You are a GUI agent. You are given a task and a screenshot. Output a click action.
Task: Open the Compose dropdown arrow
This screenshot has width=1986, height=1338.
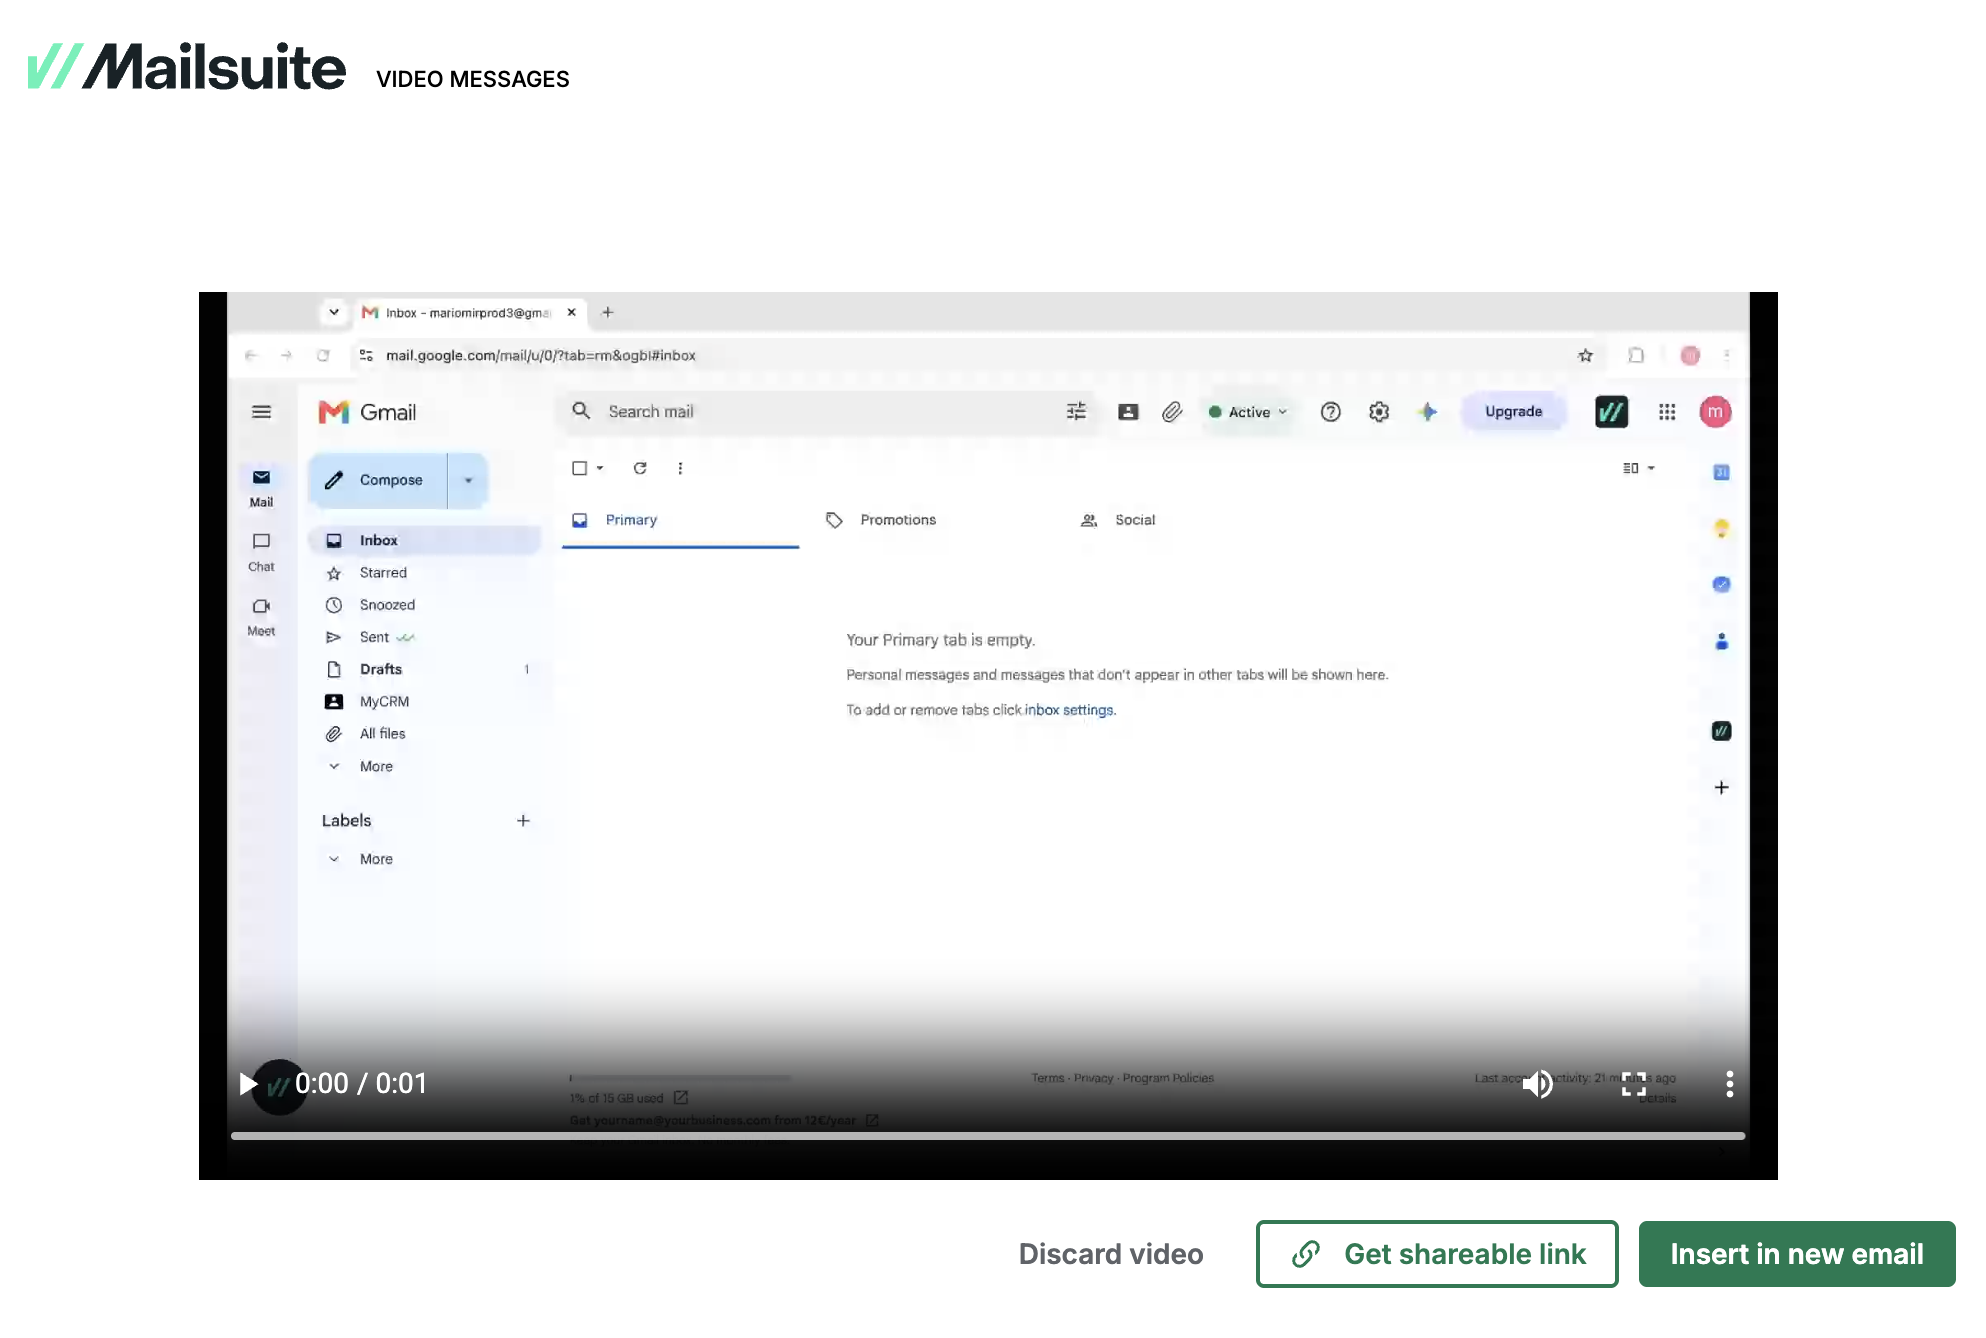click(x=468, y=480)
